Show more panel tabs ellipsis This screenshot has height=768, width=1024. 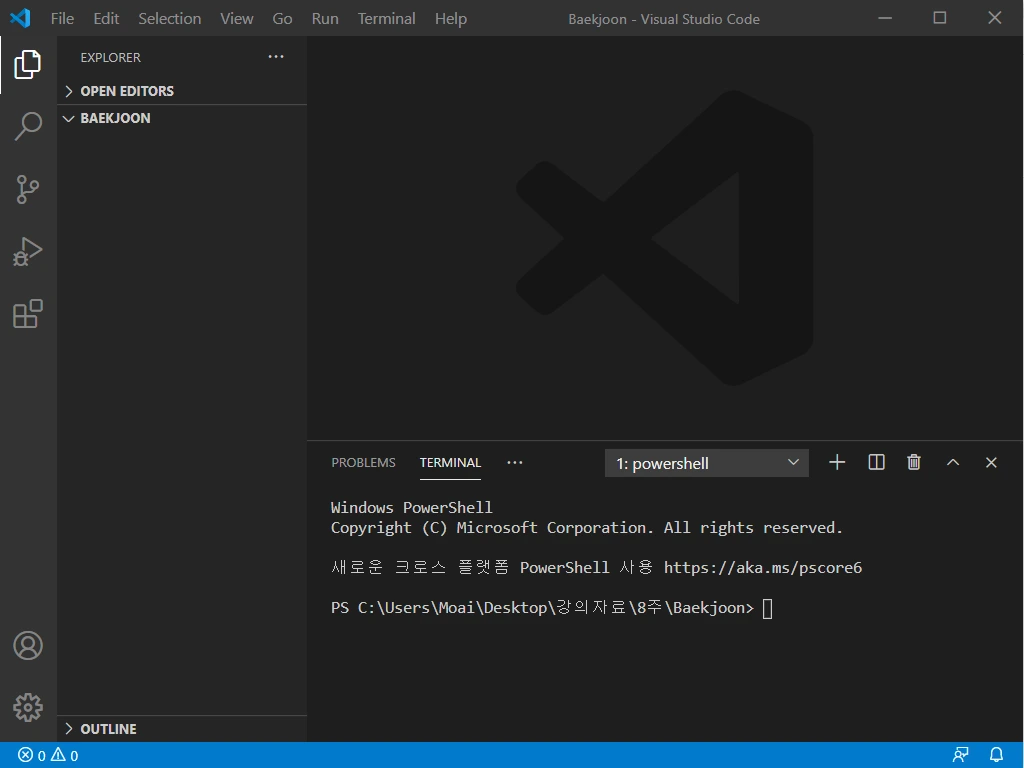515,462
